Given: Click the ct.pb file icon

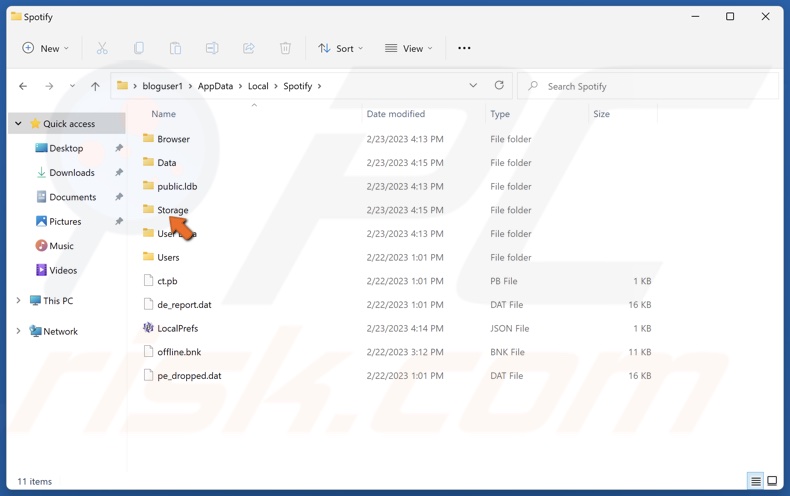Looking at the screenshot, I should (x=148, y=280).
